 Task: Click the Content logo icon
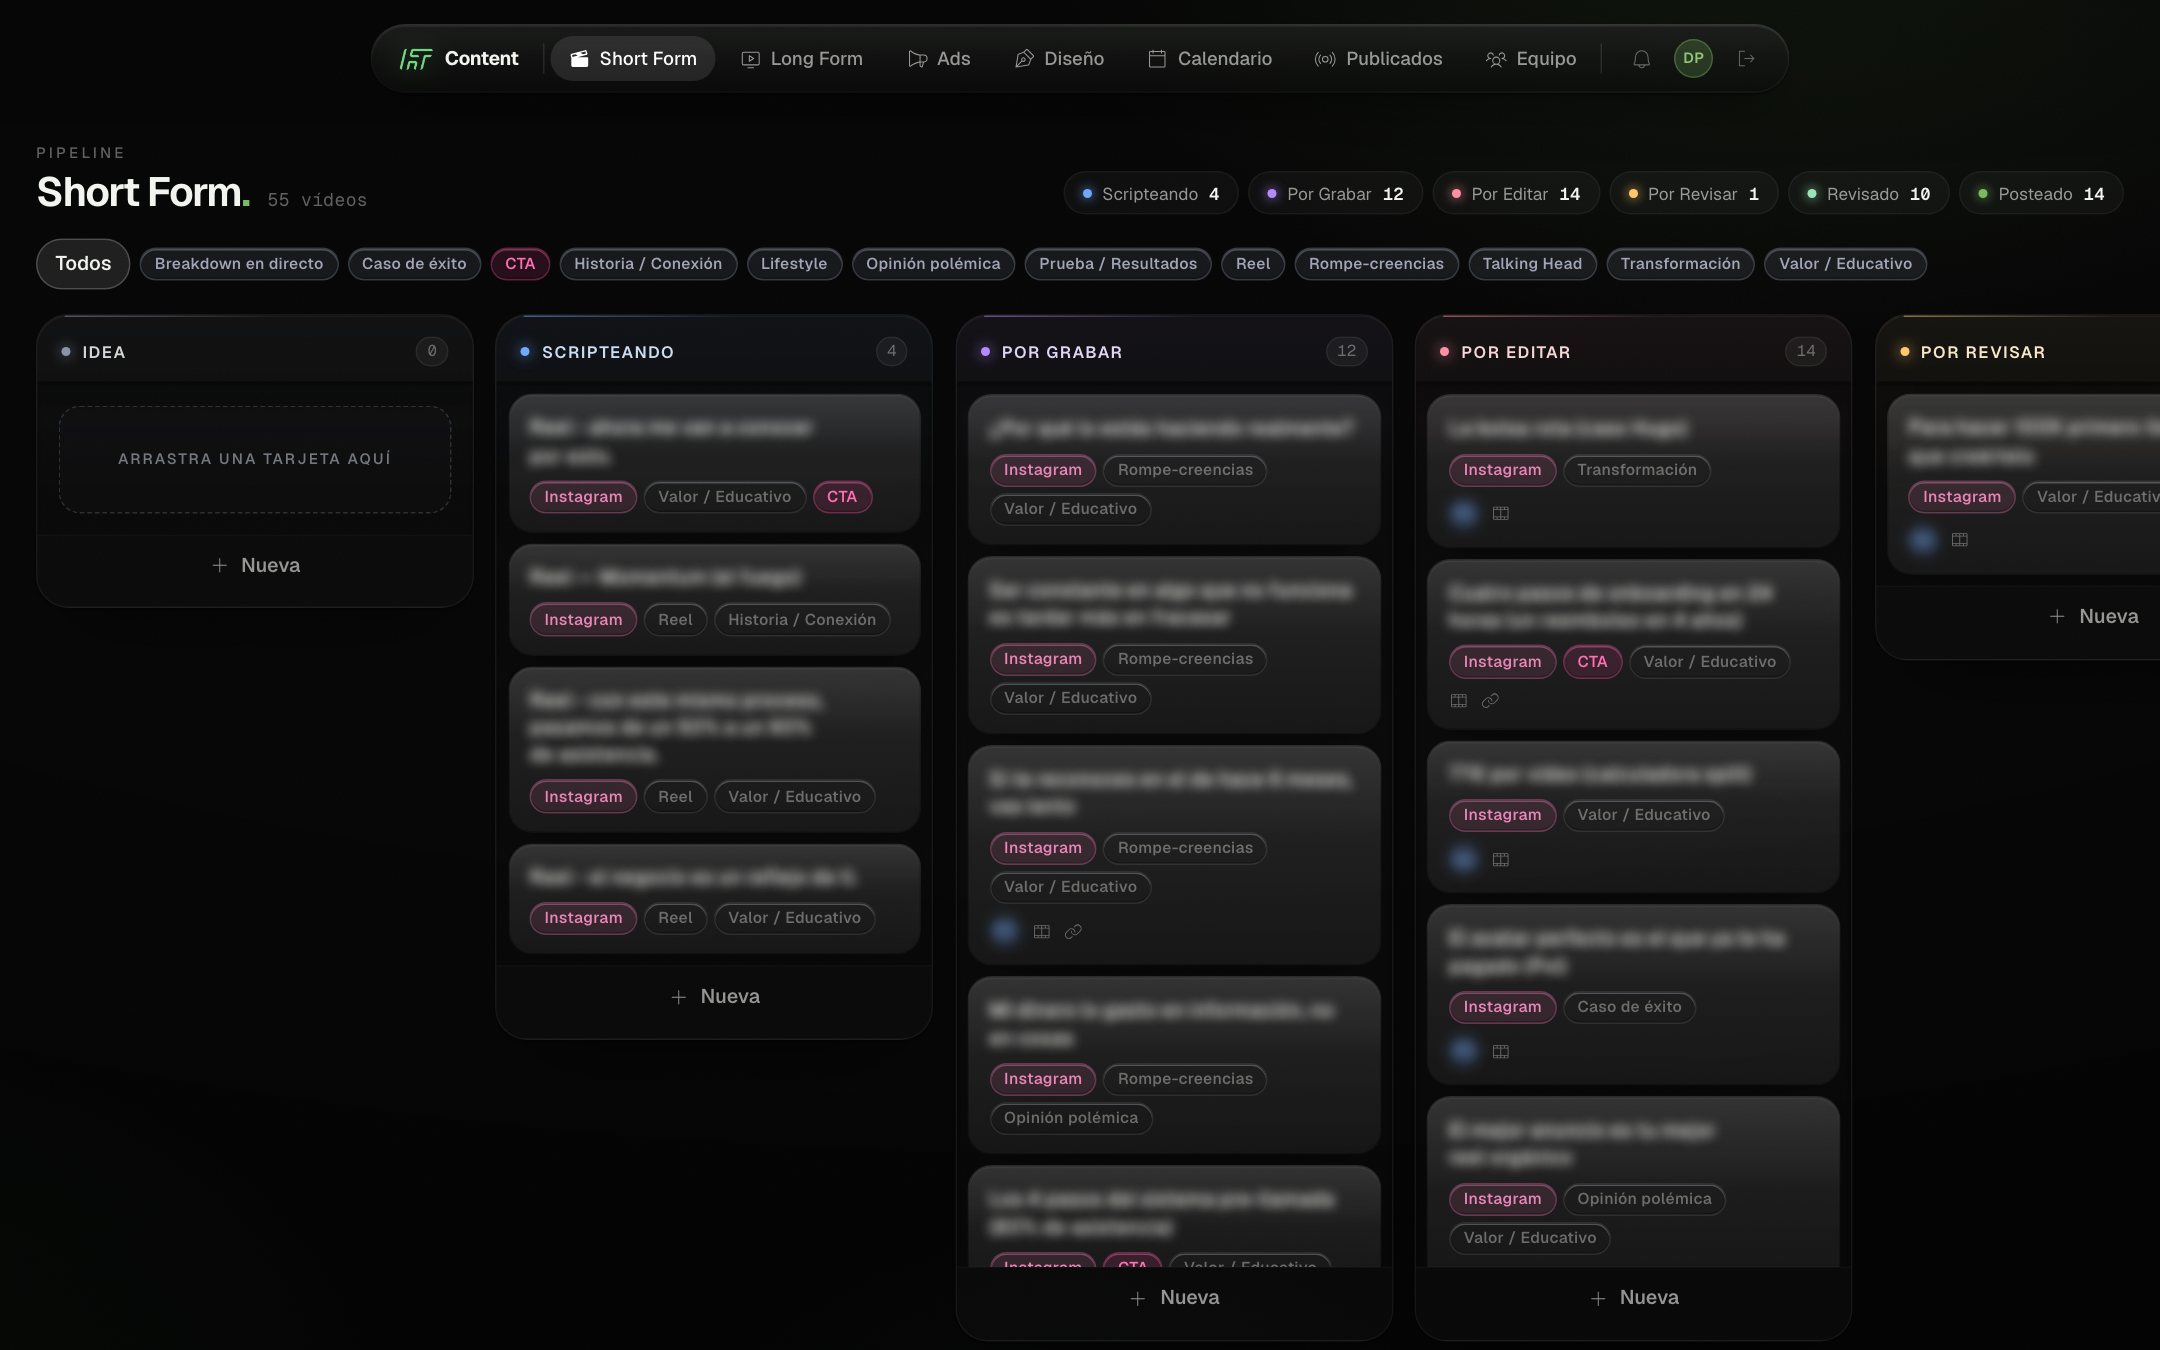[415, 59]
